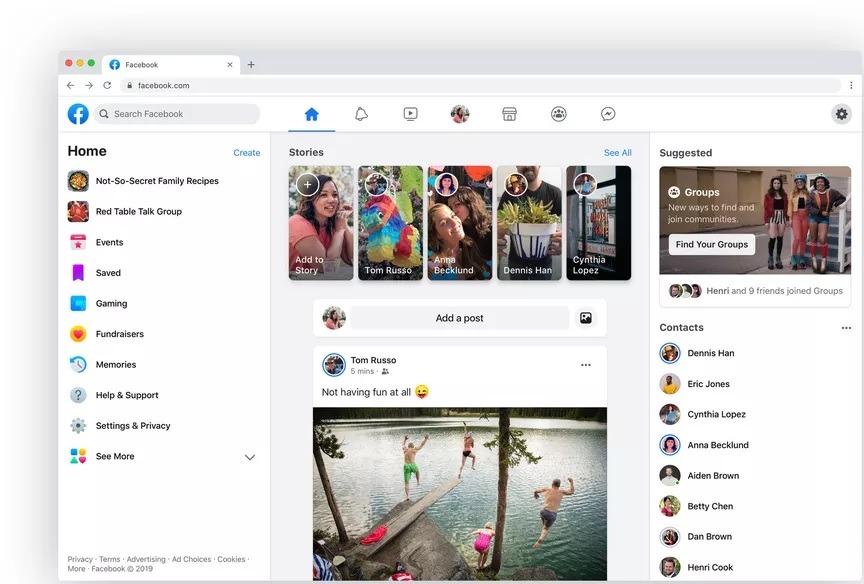Open Contacts three-dot options
Screen dimensions: 864x584
(846, 328)
